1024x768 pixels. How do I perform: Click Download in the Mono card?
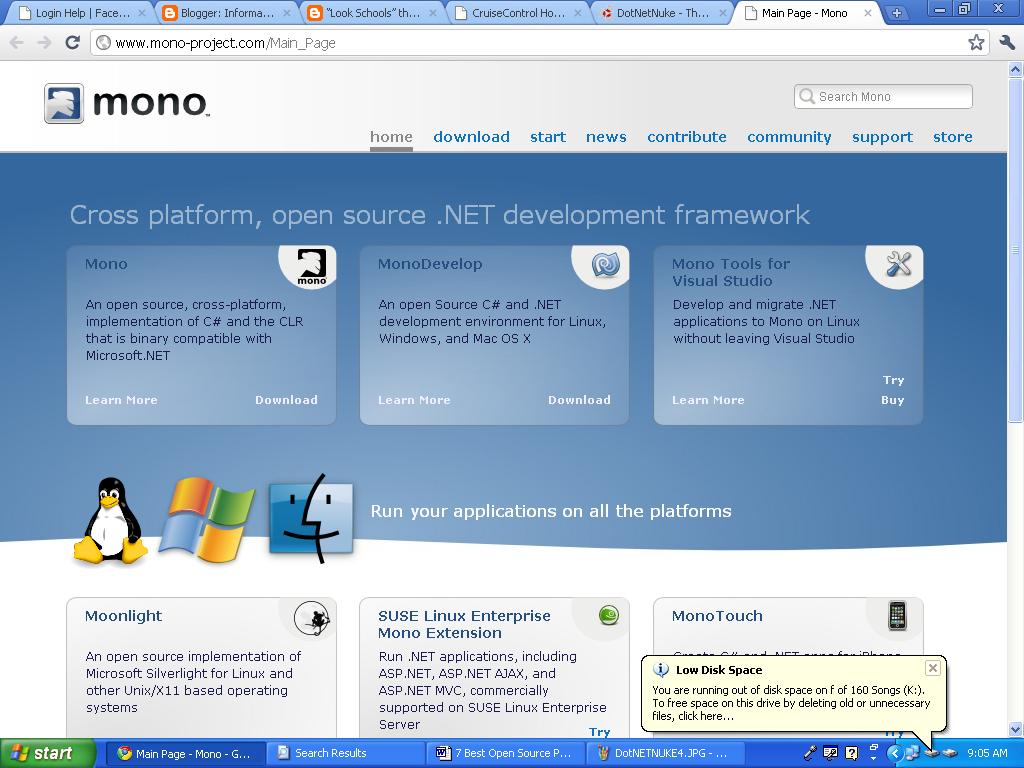tap(286, 400)
